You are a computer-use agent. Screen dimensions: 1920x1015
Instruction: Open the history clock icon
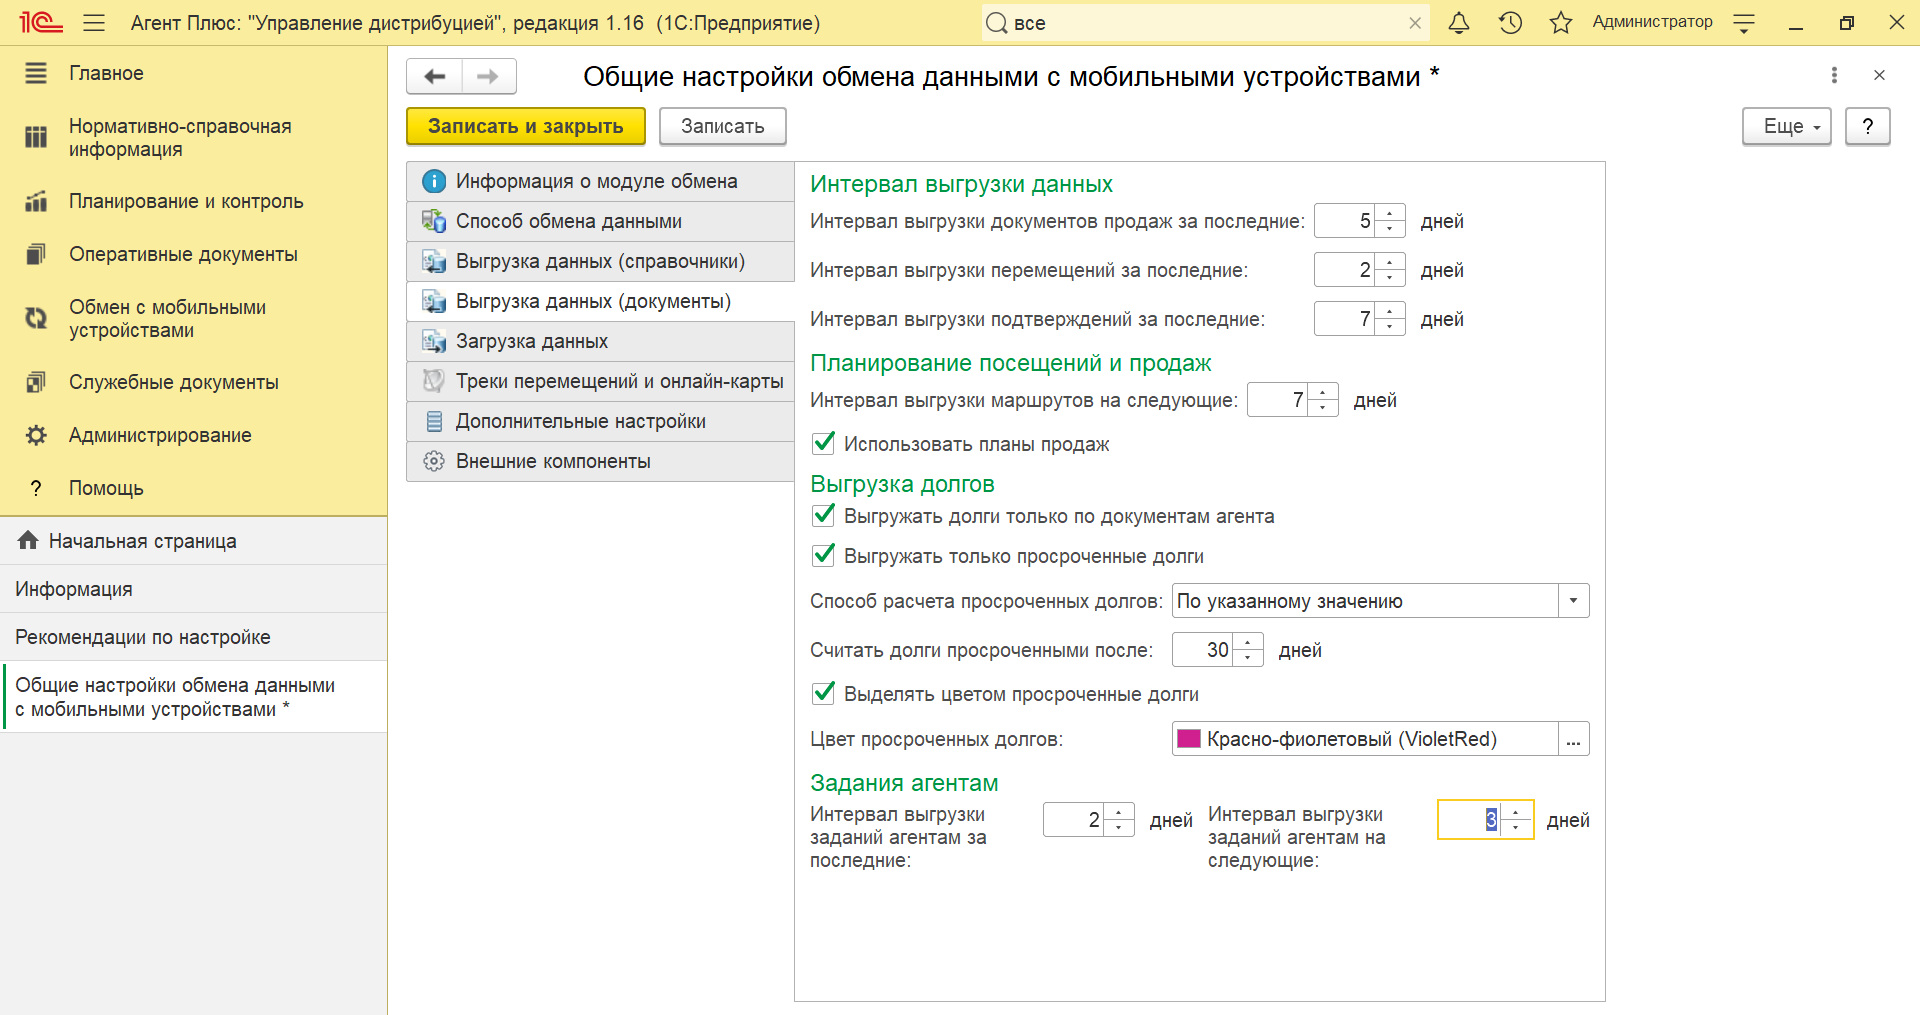[x=1510, y=23]
